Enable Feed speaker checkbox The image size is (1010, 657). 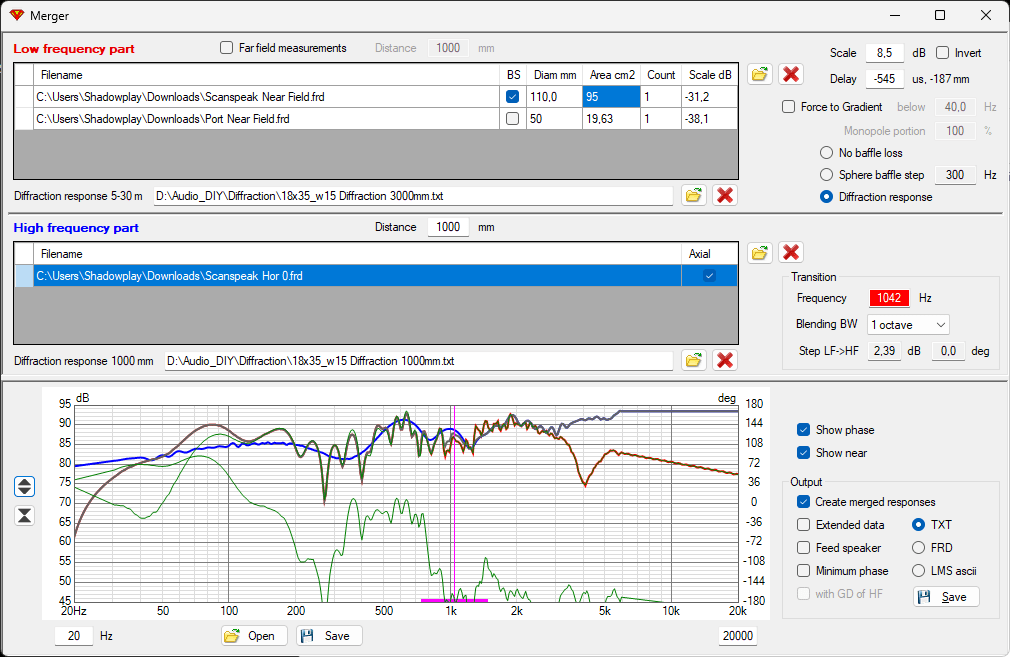[x=803, y=548]
